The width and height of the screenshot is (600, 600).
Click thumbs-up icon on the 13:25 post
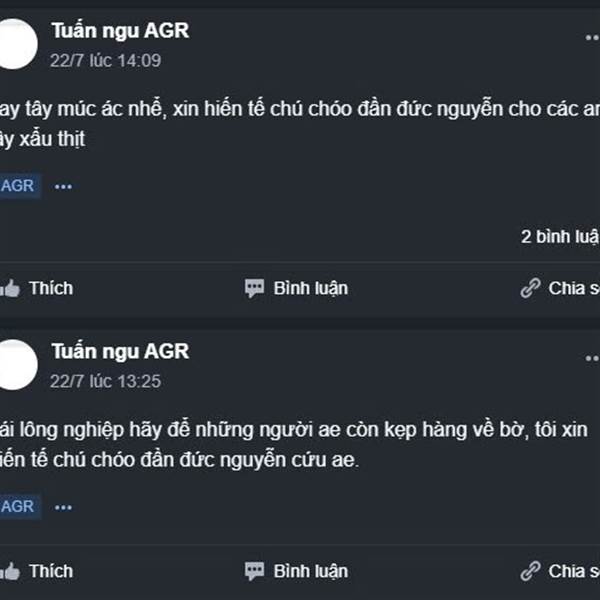point(10,571)
